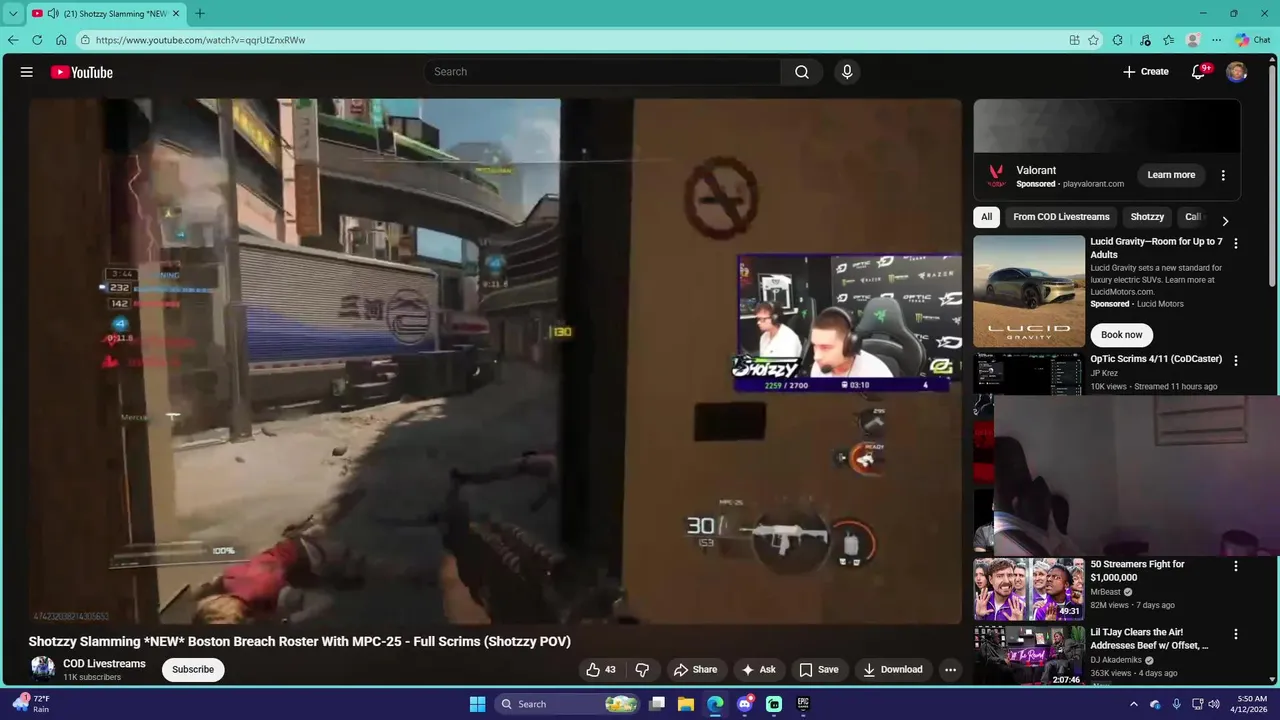Screen dimensions: 1280x720
Task: Open options for Lil TJay video
Action: click(x=1236, y=634)
